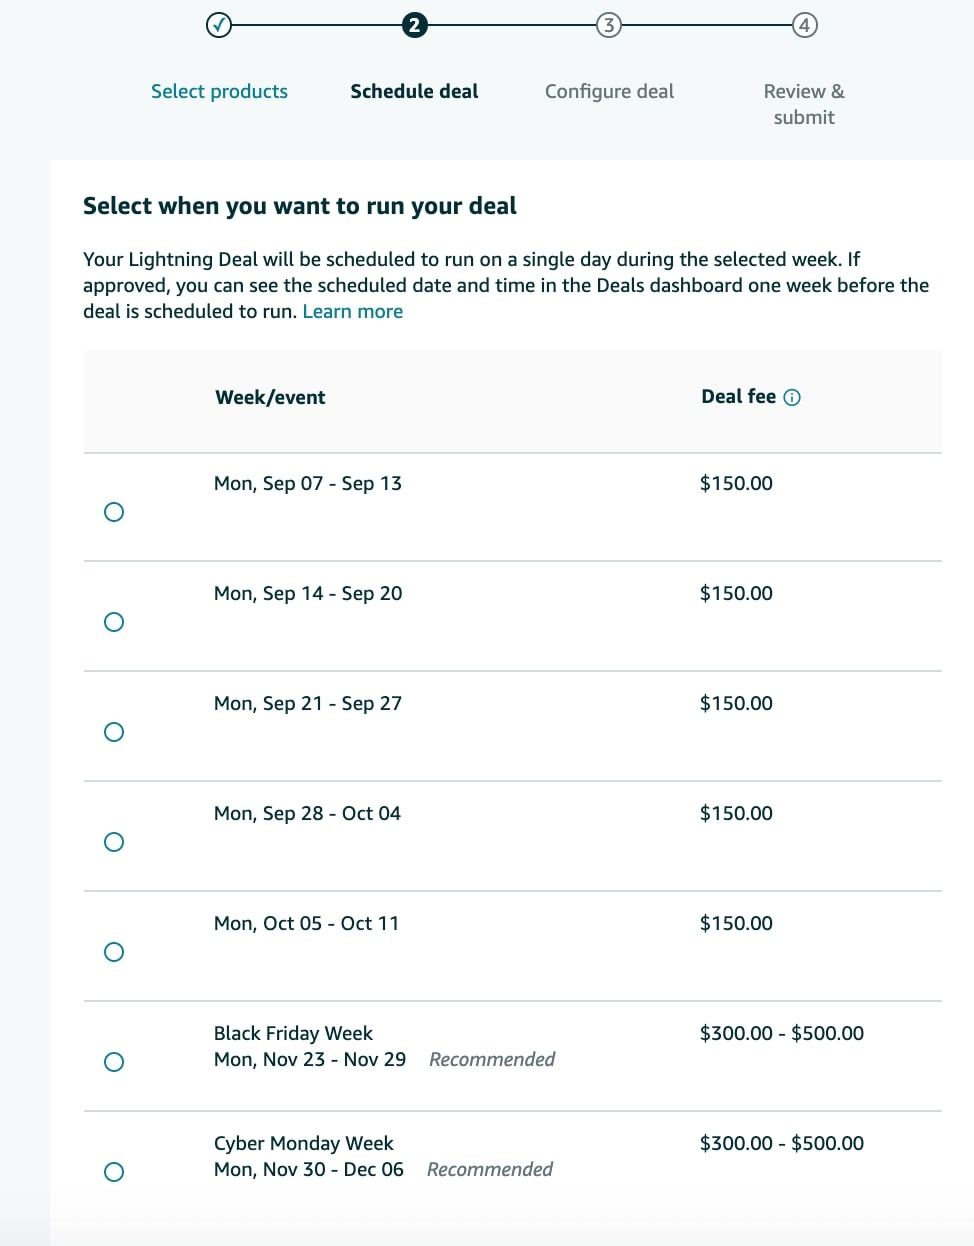Go back to the Select products step
This screenshot has height=1246, width=974.
[219, 91]
